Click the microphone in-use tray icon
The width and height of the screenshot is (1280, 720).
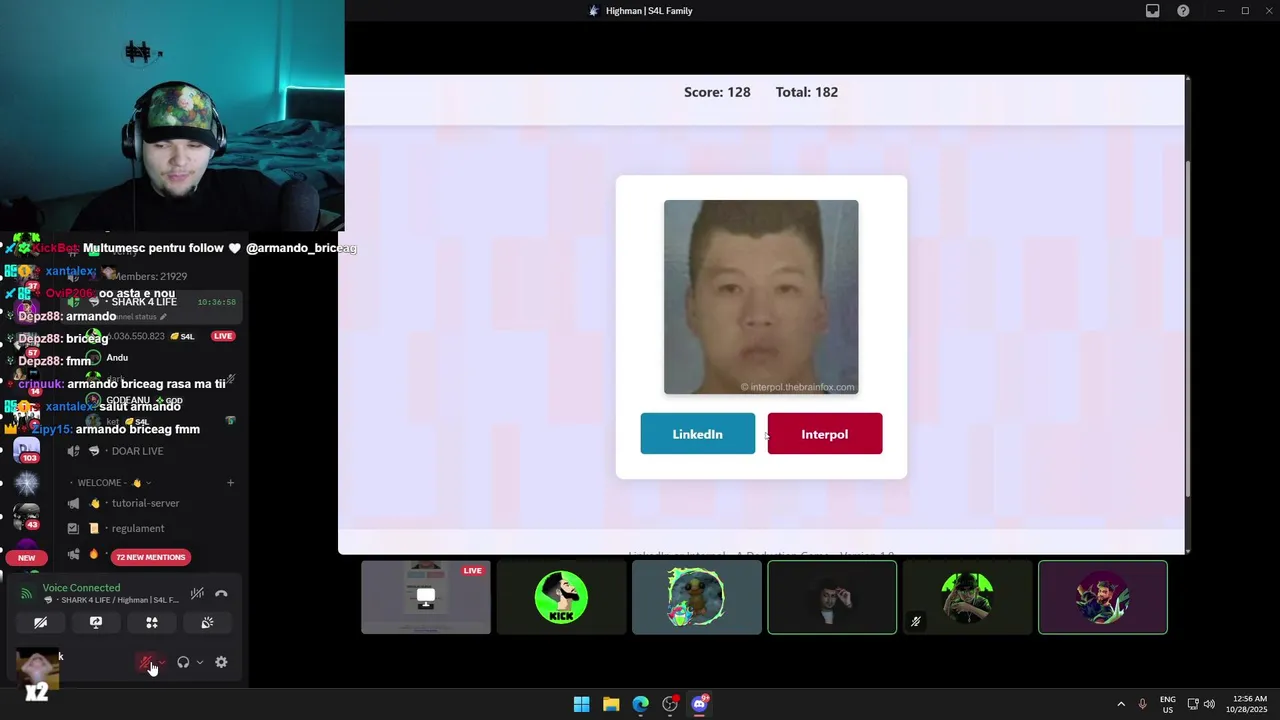(1142, 704)
